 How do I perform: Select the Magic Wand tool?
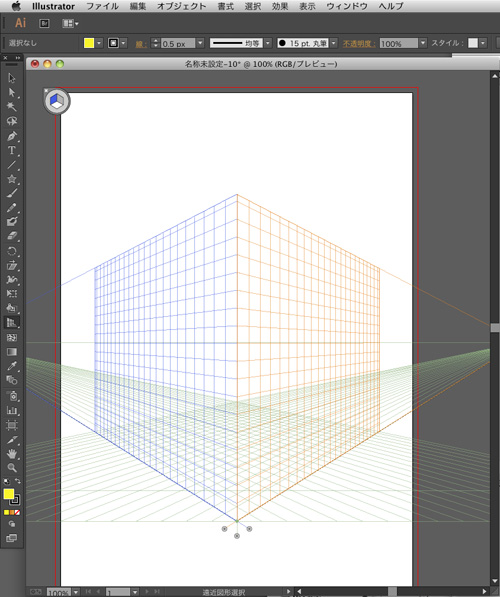(x=12, y=107)
